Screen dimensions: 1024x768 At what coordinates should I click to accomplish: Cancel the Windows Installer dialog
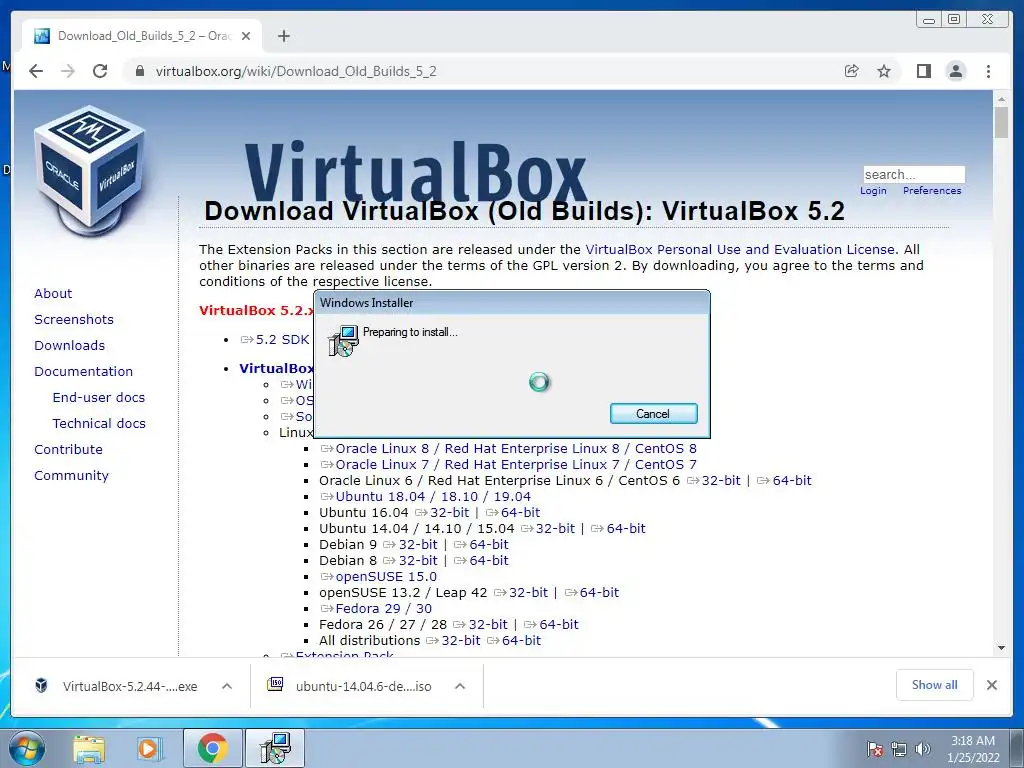point(653,413)
